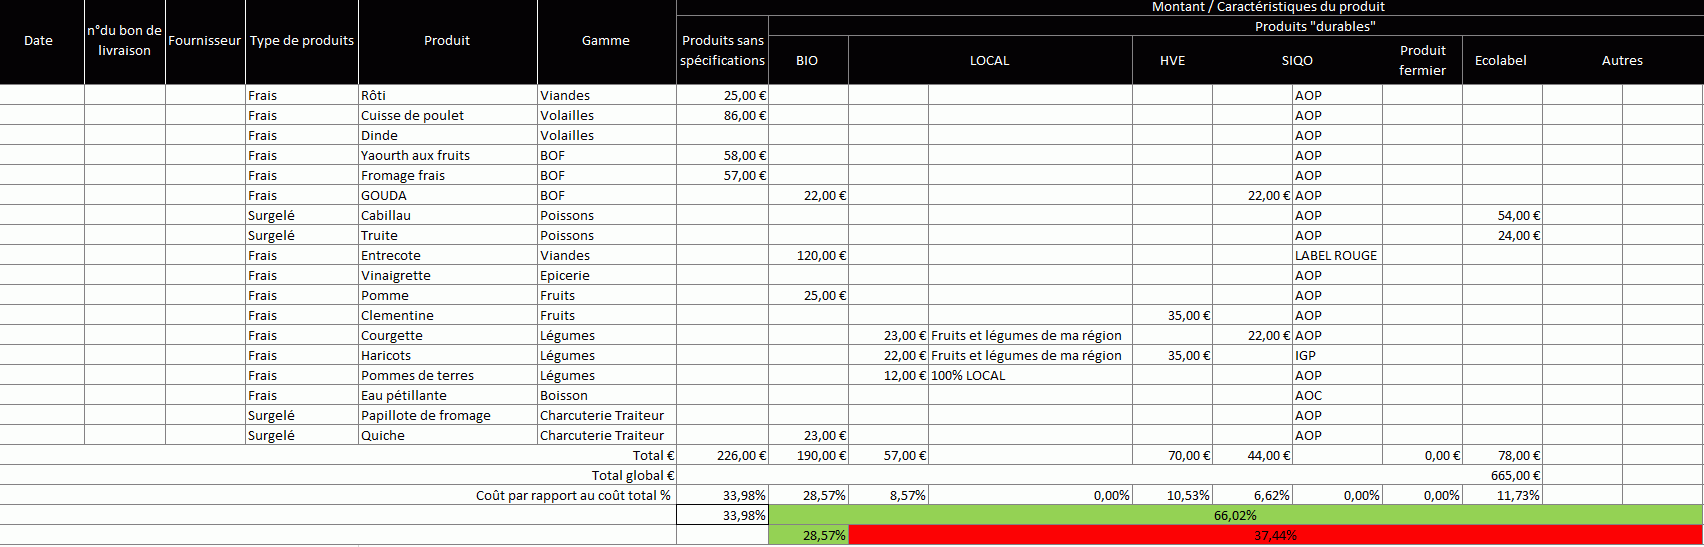
Task: Click the "Type de produits" column header
Action: (301, 41)
